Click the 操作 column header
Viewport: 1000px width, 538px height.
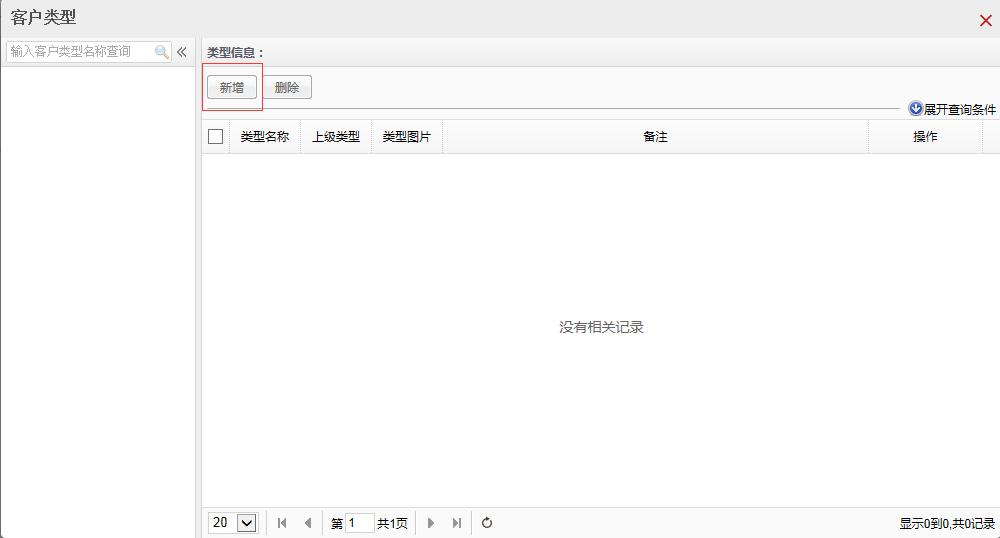click(x=925, y=137)
